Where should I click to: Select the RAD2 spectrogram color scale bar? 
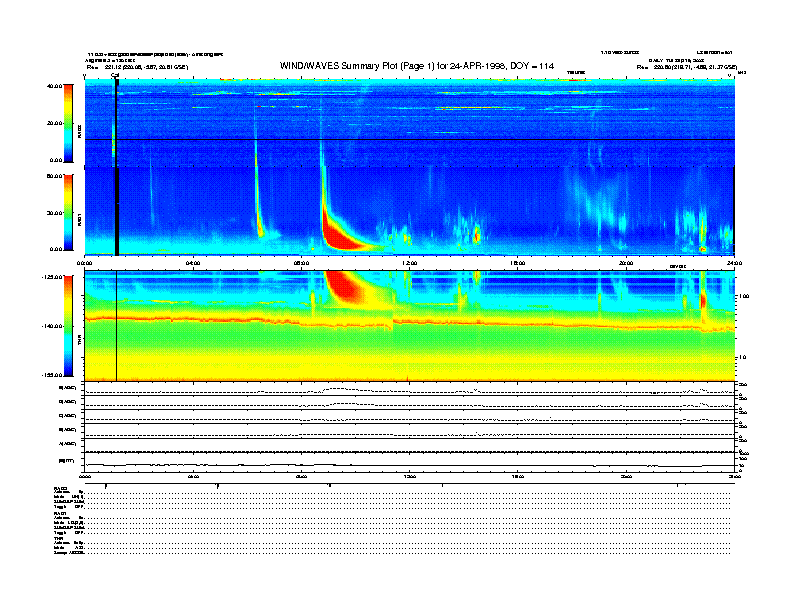(x=68, y=123)
